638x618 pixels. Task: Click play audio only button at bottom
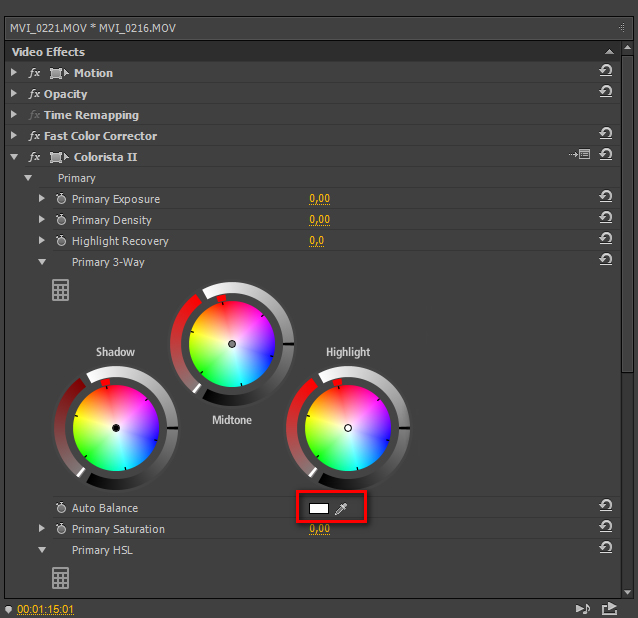pyautogui.click(x=583, y=609)
